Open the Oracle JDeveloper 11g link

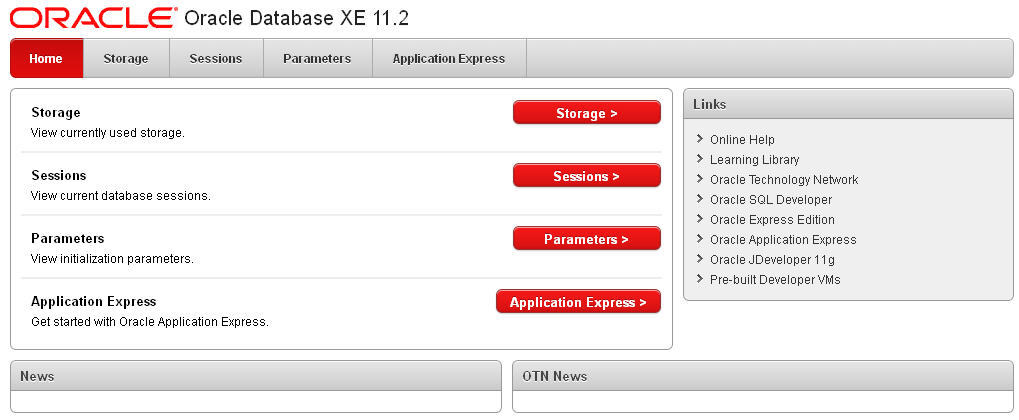pos(771,260)
